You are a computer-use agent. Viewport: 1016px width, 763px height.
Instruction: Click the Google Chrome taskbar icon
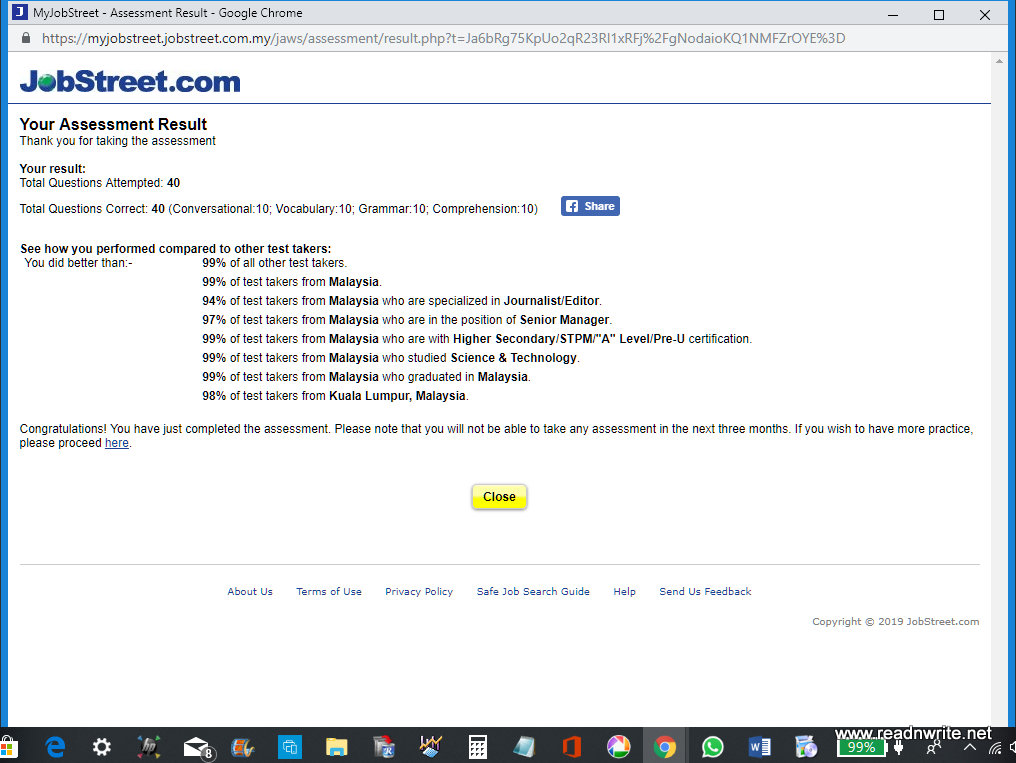click(x=665, y=747)
